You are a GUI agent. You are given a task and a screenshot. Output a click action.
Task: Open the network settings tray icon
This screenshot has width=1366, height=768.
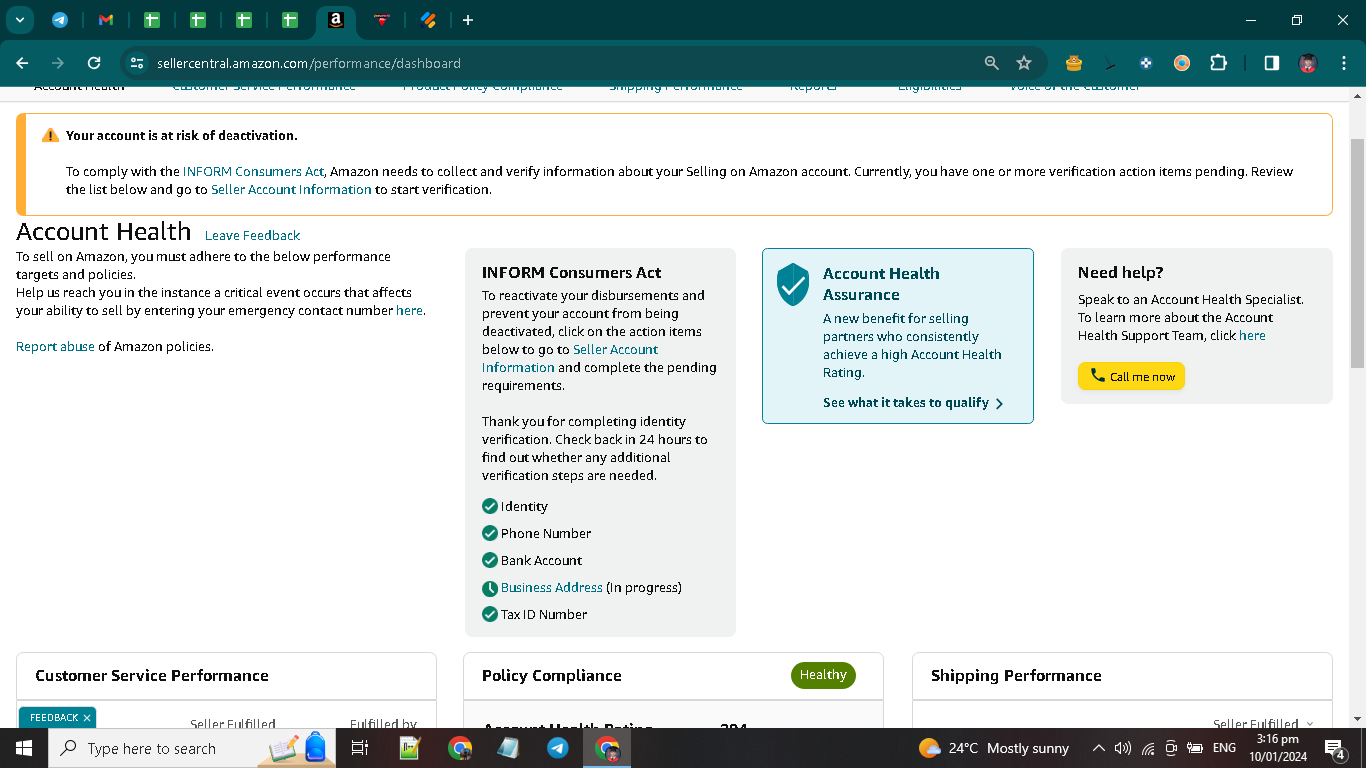pyautogui.click(x=1147, y=748)
